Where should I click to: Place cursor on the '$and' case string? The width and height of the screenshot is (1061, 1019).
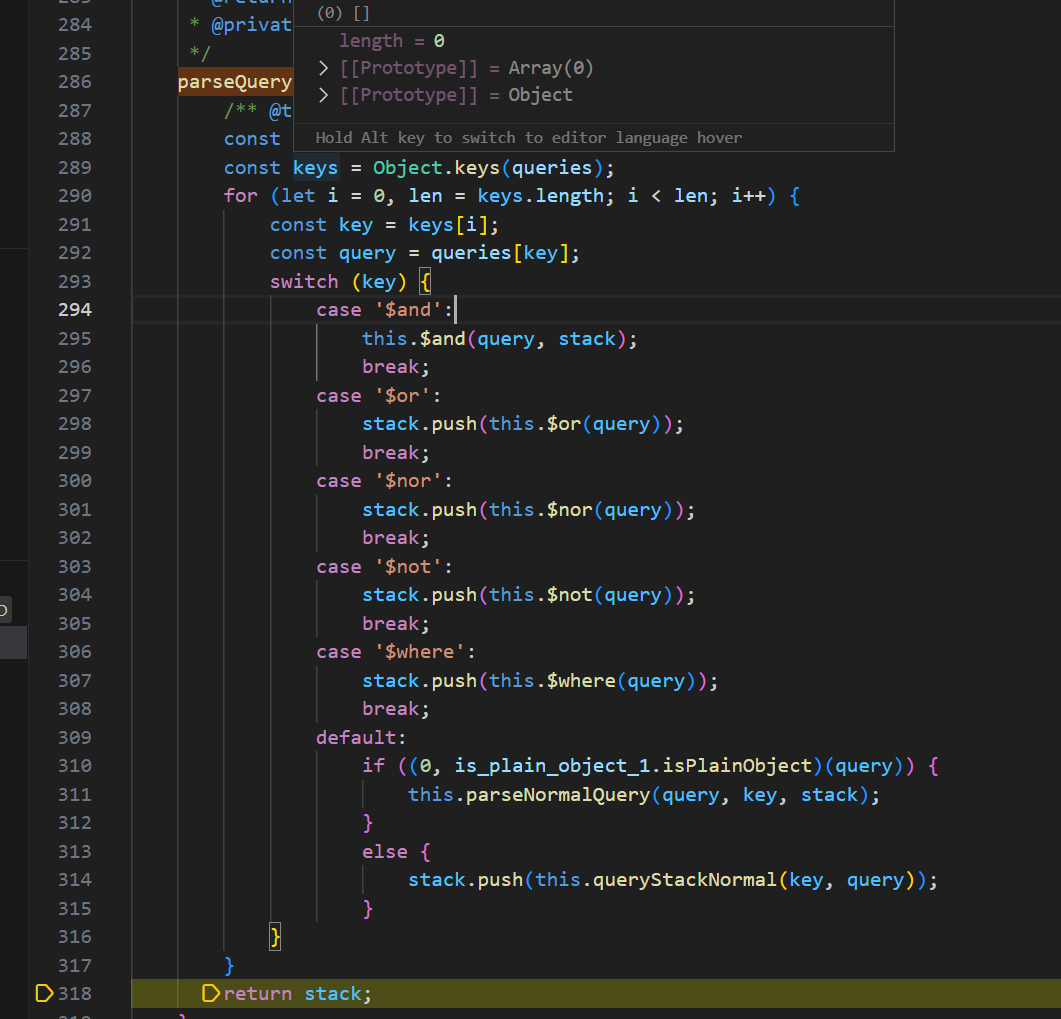pyautogui.click(x=408, y=310)
